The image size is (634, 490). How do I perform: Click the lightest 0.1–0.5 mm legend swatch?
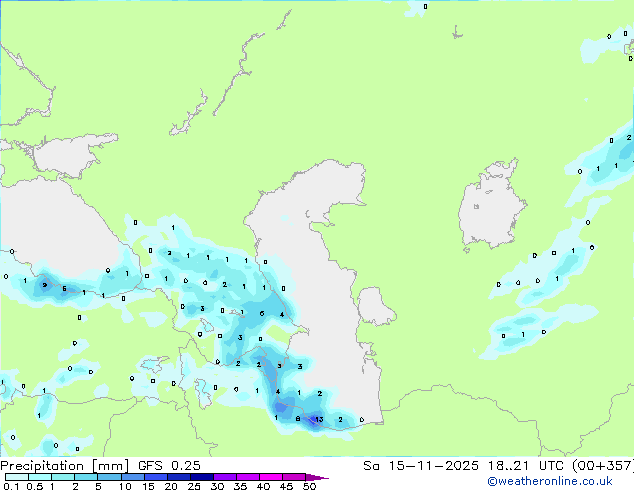tap(17, 477)
